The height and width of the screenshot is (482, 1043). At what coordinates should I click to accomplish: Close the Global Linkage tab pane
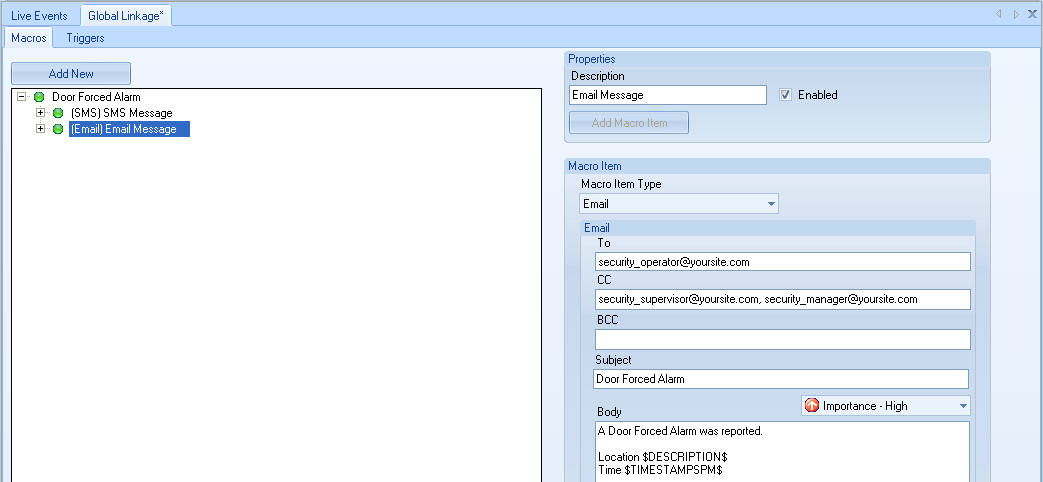(1032, 14)
